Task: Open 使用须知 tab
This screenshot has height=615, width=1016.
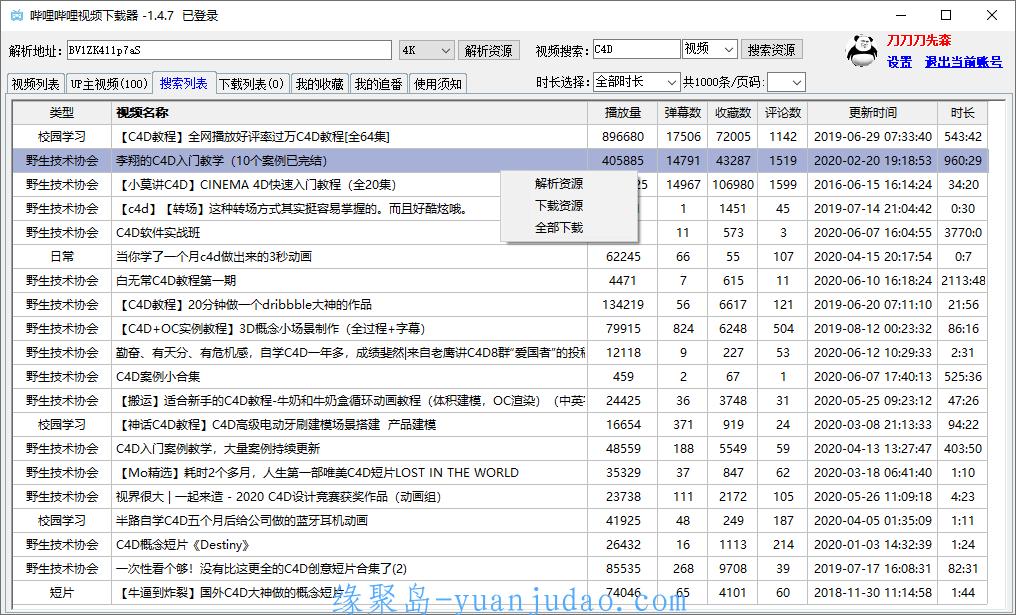Action: tap(437, 84)
